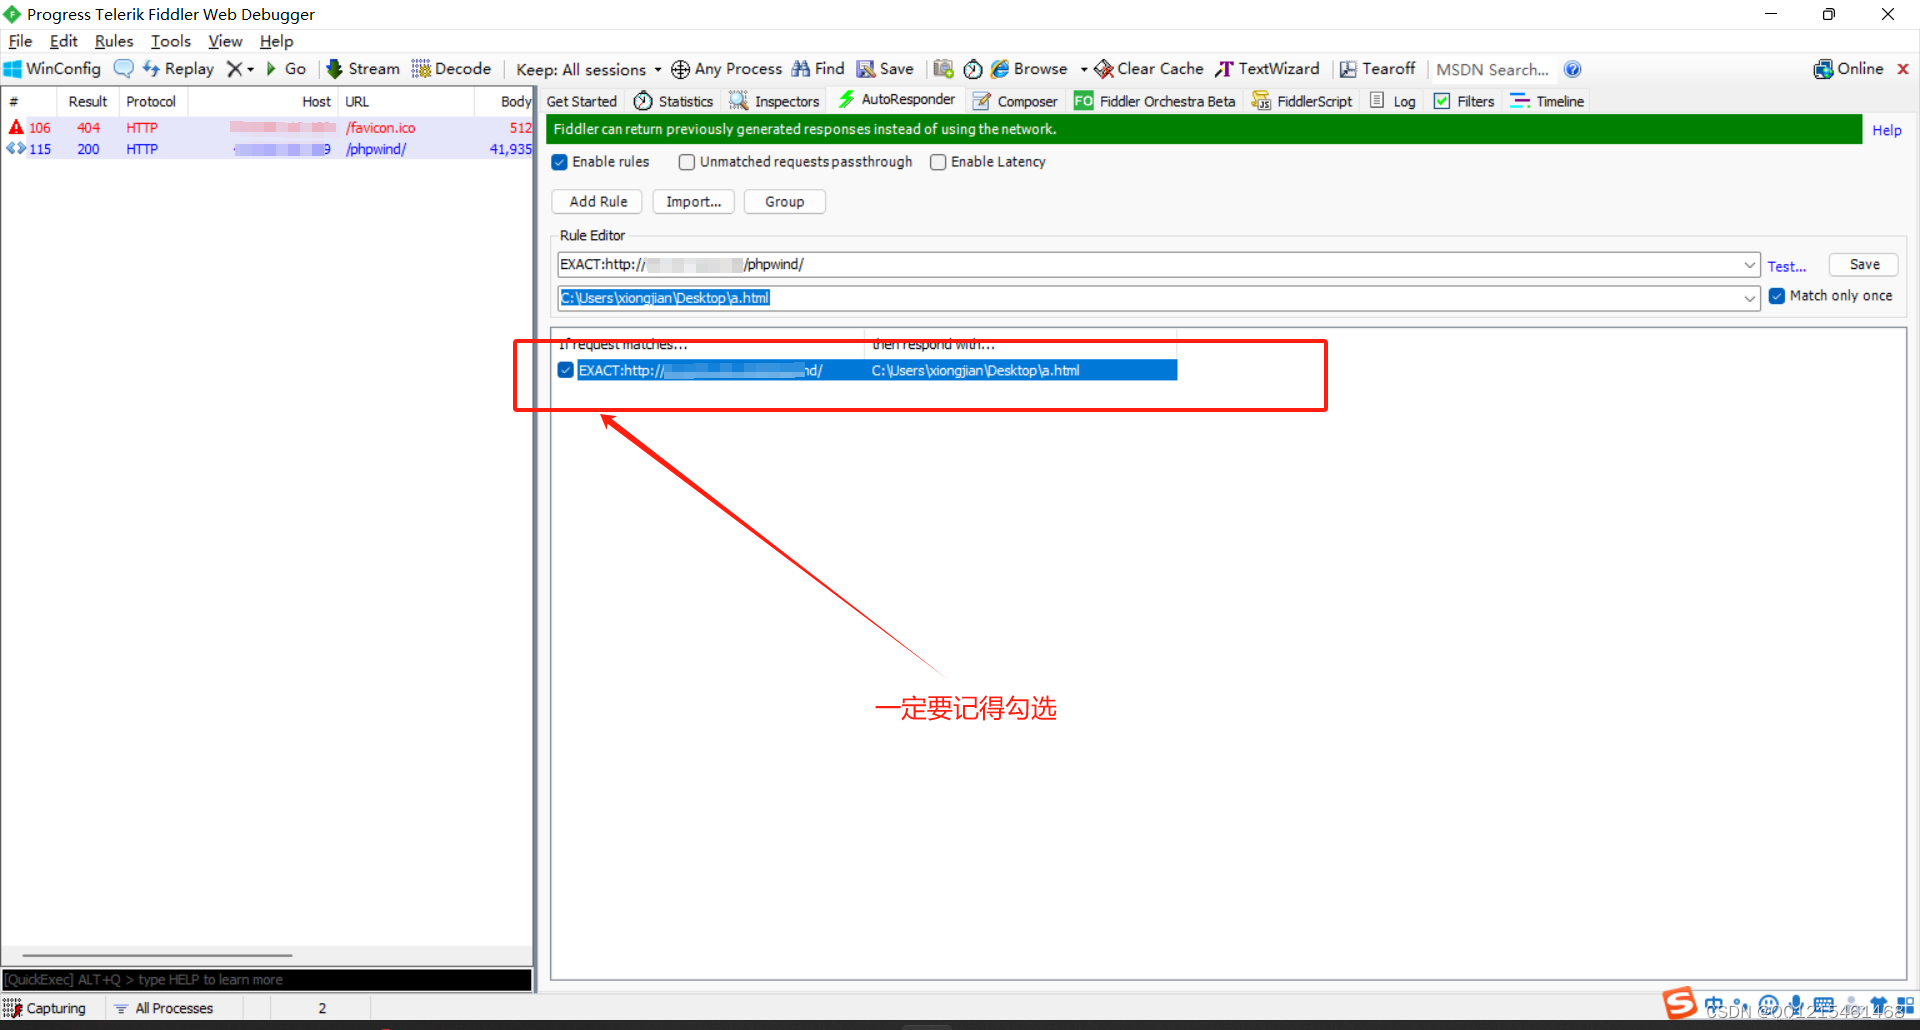Click the Clear Cache icon

(1104, 69)
